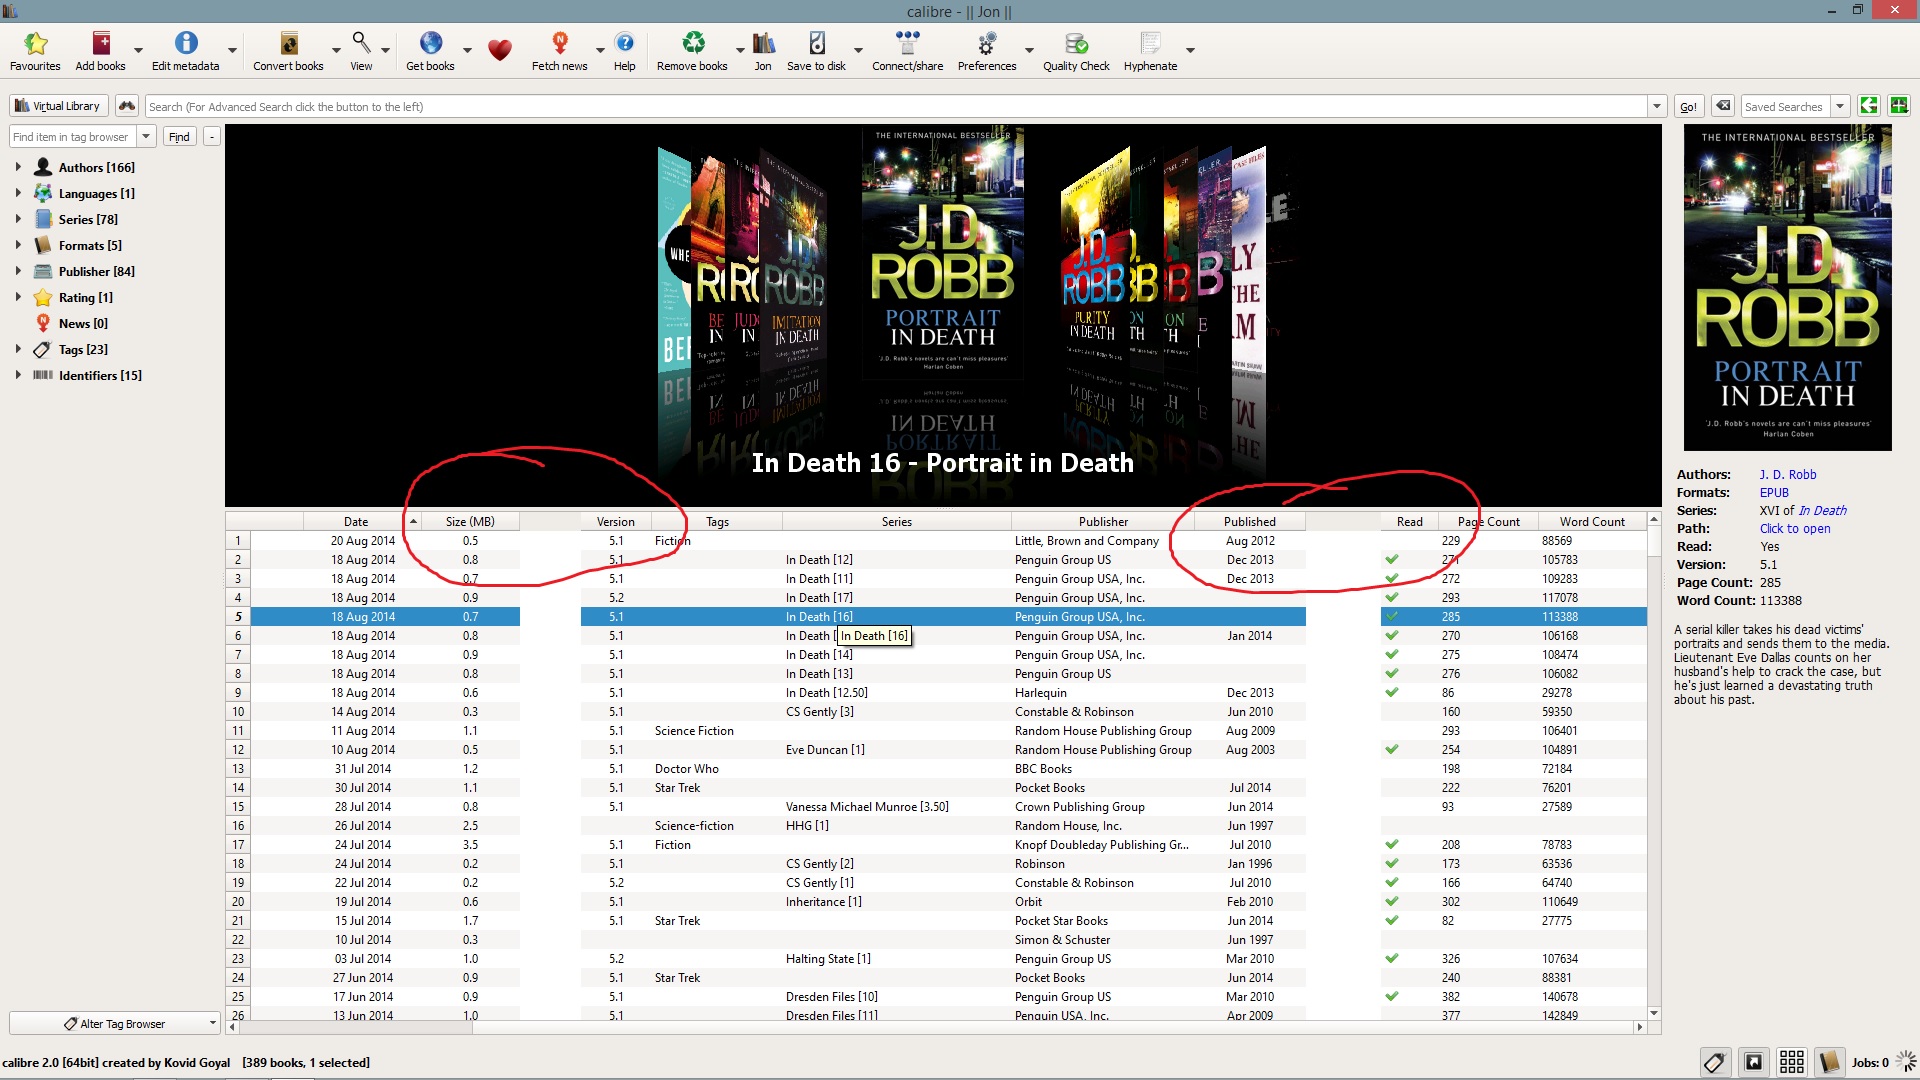This screenshot has height=1080, width=1920.
Task: Open the Saved Searches dropdown
Action: [x=1839, y=107]
